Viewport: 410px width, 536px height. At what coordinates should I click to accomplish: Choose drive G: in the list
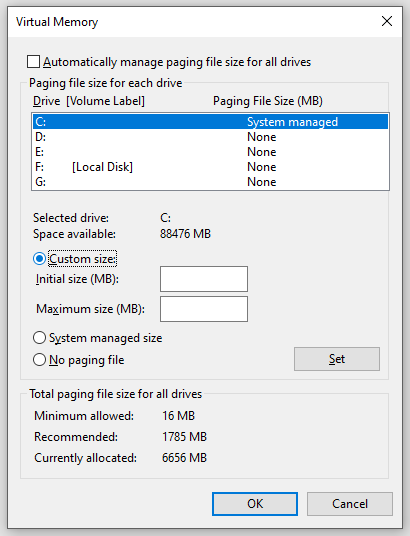[210, 182]
